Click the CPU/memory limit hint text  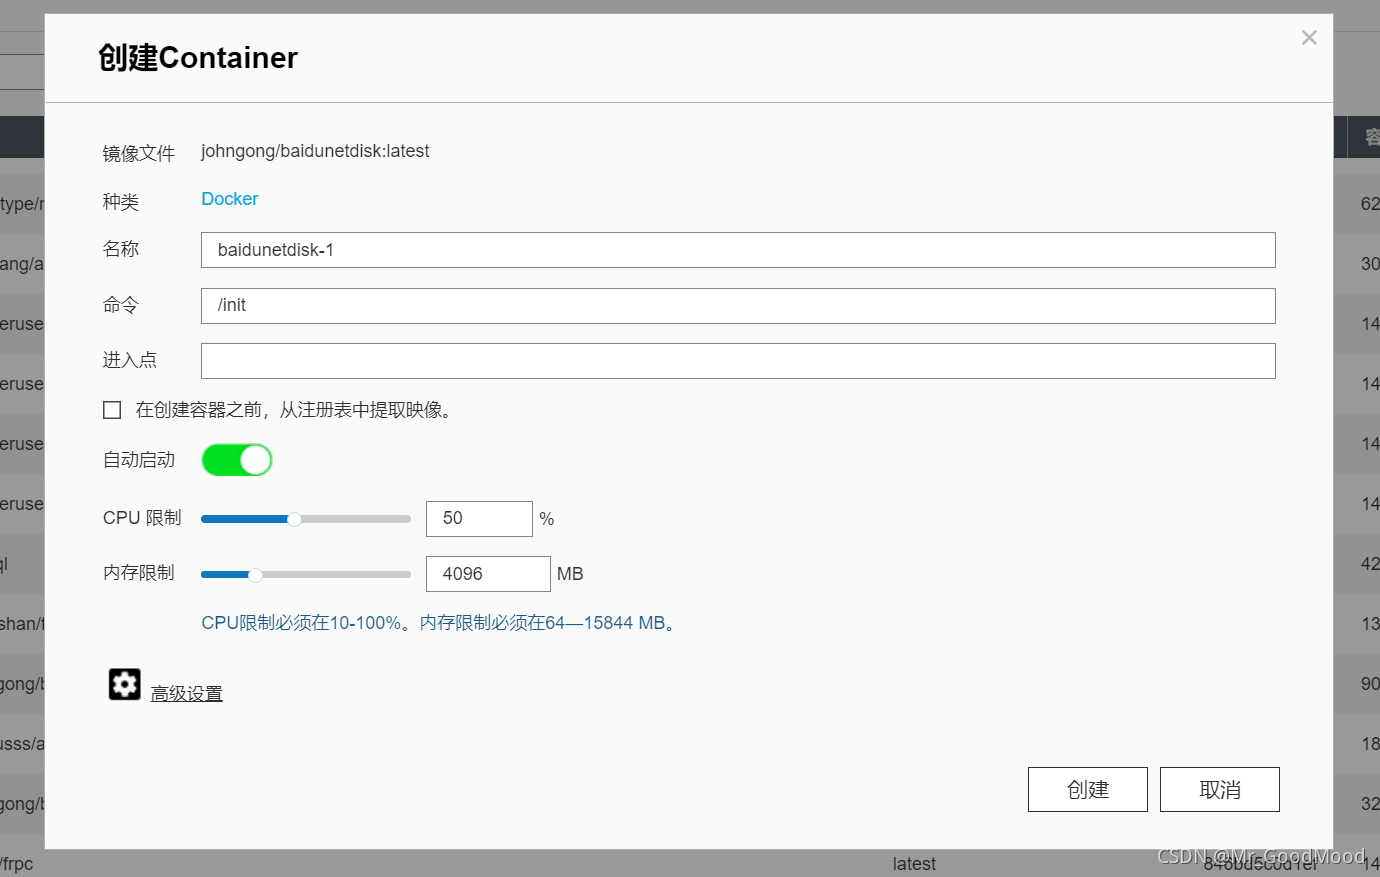tap(441, 623)
